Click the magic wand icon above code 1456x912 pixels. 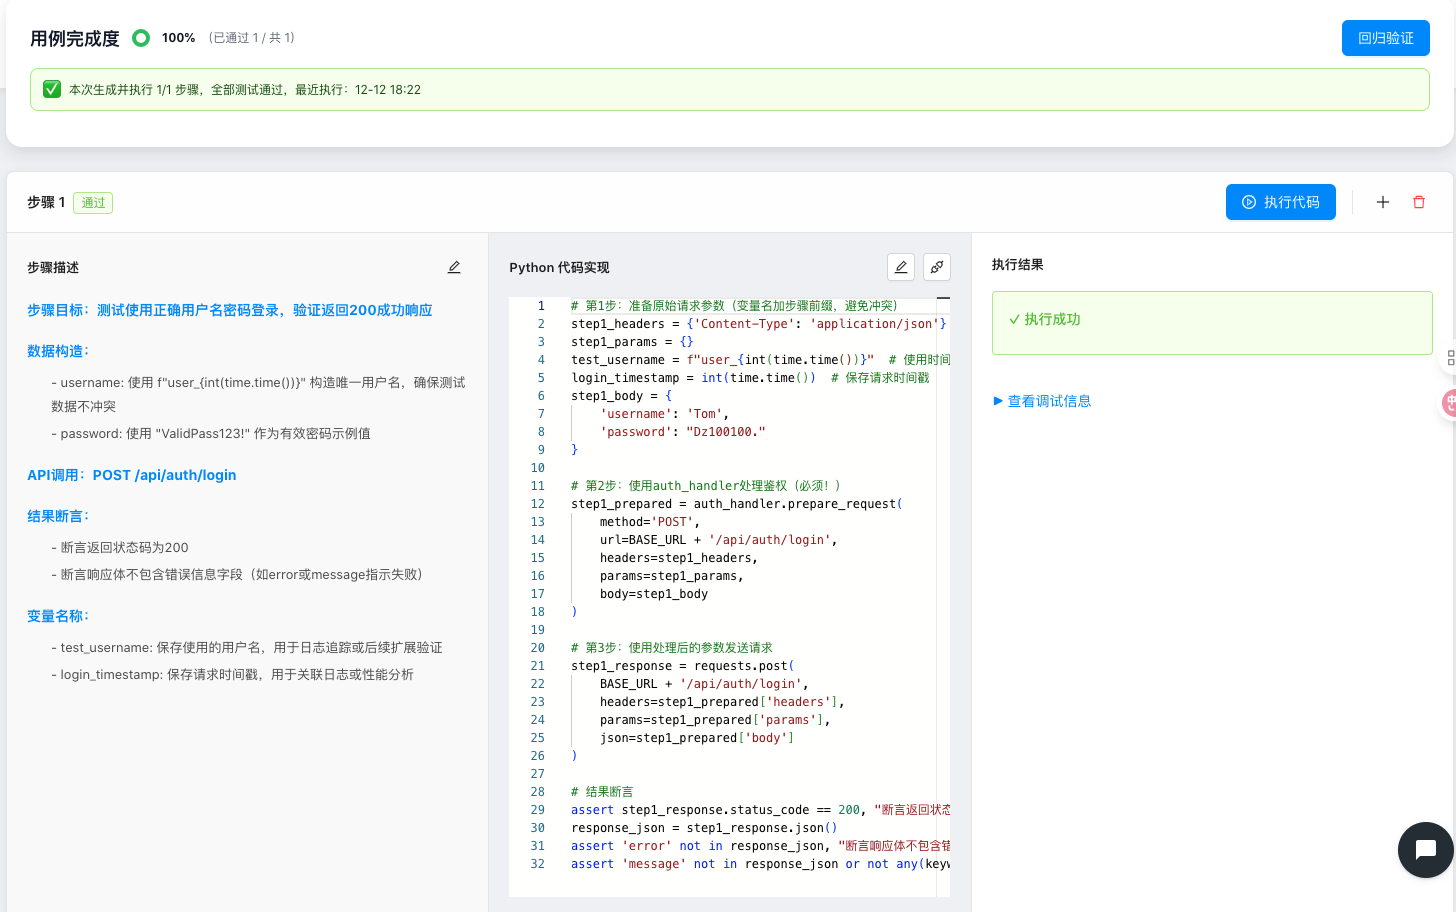point(937,267)
